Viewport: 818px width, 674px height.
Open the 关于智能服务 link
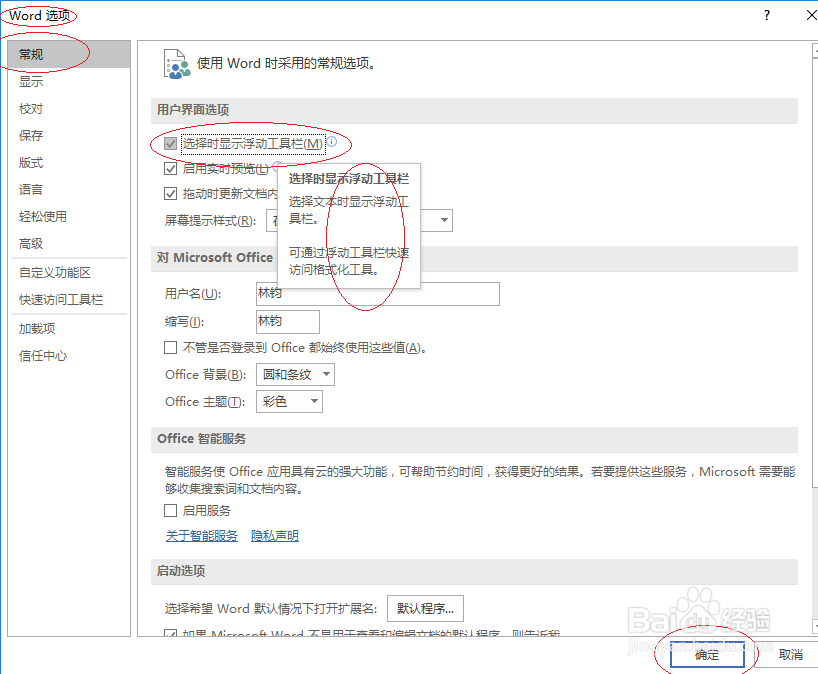coord(201,535)
